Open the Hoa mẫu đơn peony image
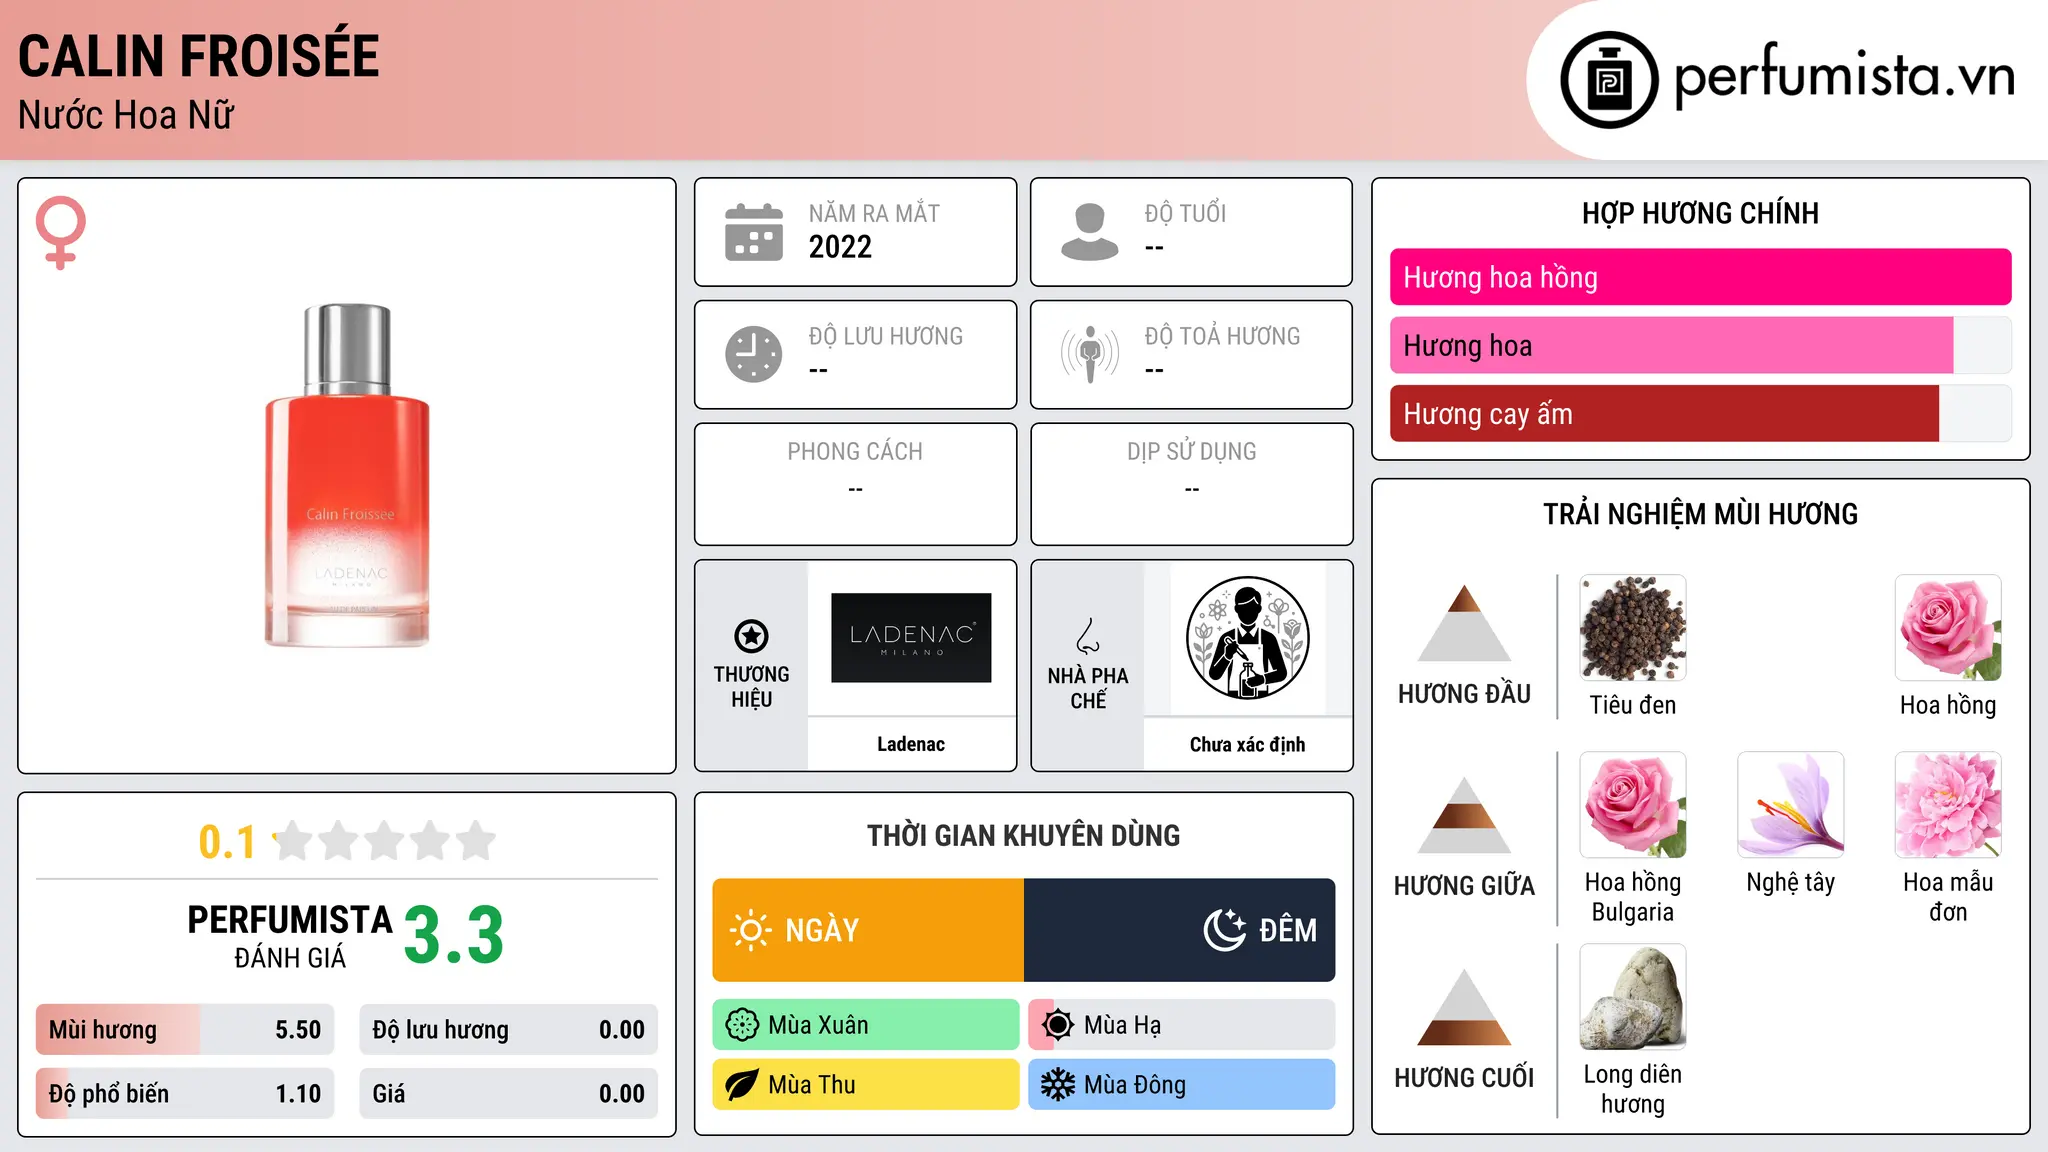The width and height of the screenshot is (2048, 1152). [1948, 805]
